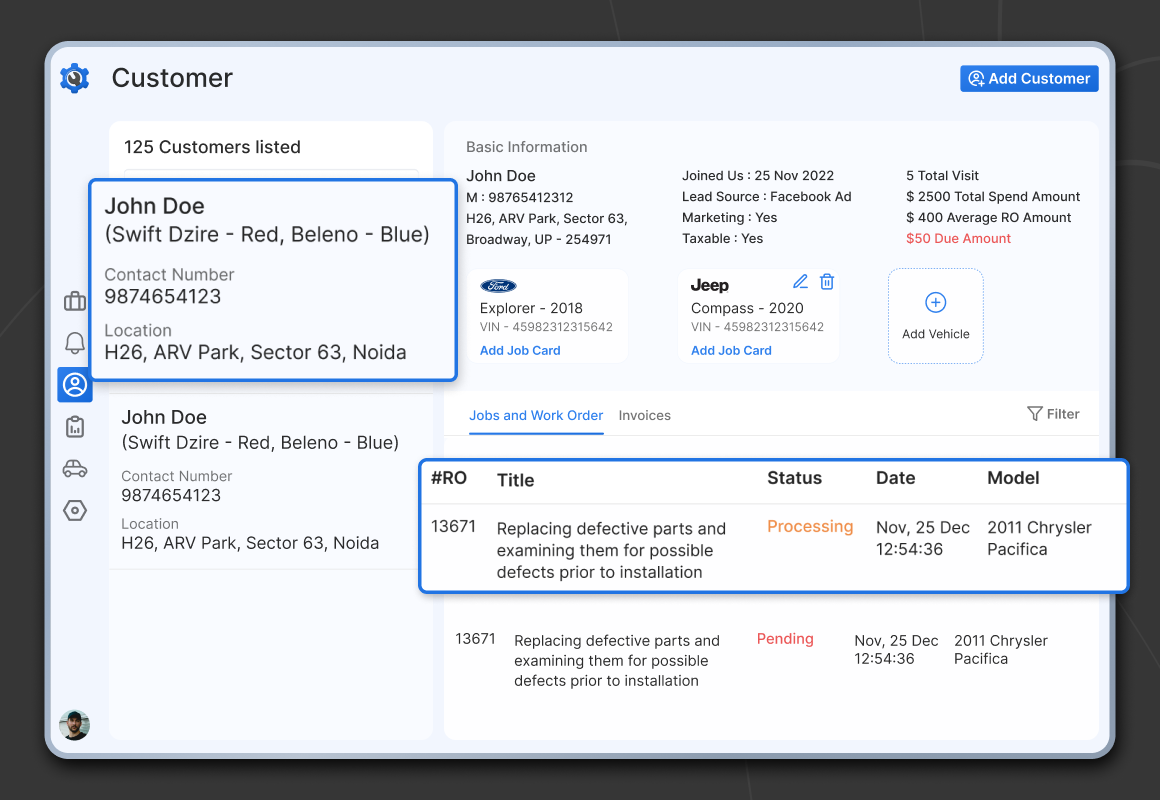Click the Ford logo on Explorer card
Viewport: 1160px width, 800px height.
499,286
